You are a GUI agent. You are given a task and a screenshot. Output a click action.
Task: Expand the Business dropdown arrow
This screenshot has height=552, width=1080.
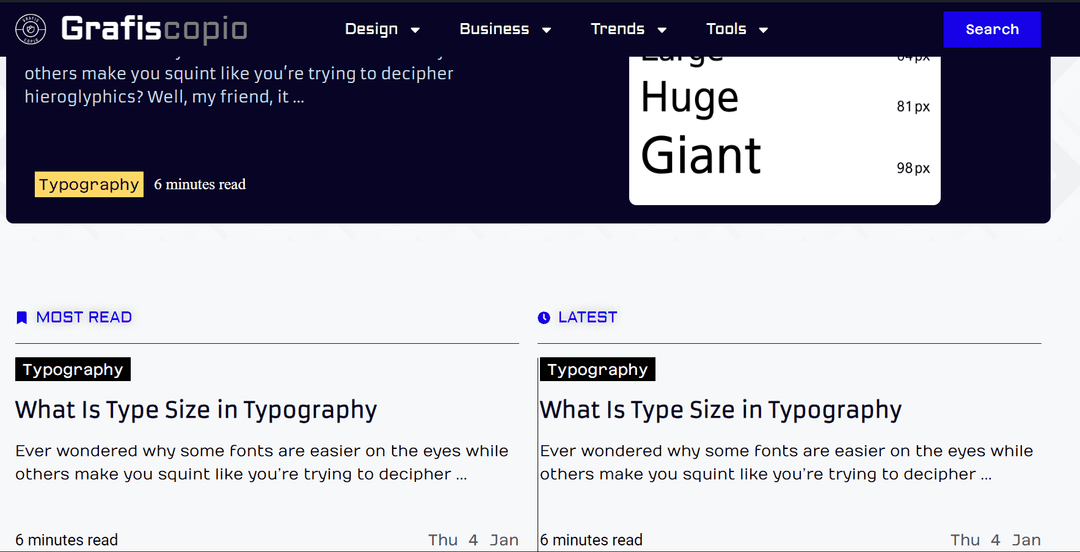point(546,30)
